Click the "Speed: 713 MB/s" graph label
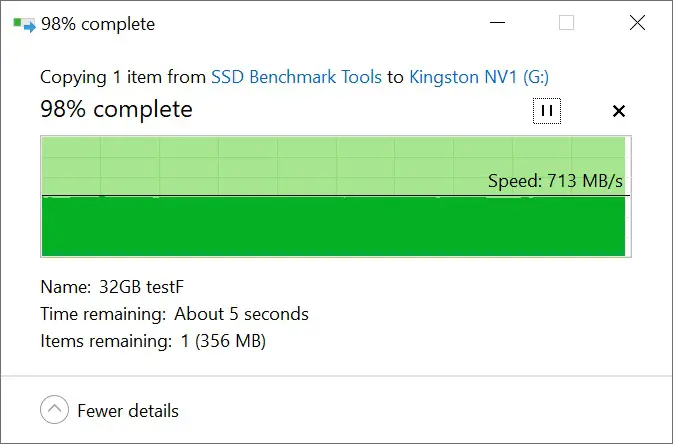The image size is (673, 444). click(555, 181)
